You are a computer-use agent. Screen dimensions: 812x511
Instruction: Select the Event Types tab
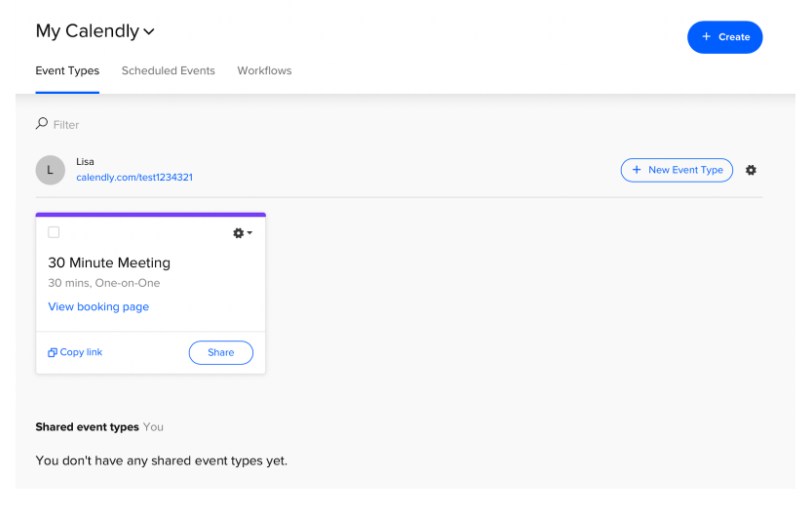coord(67,71)
